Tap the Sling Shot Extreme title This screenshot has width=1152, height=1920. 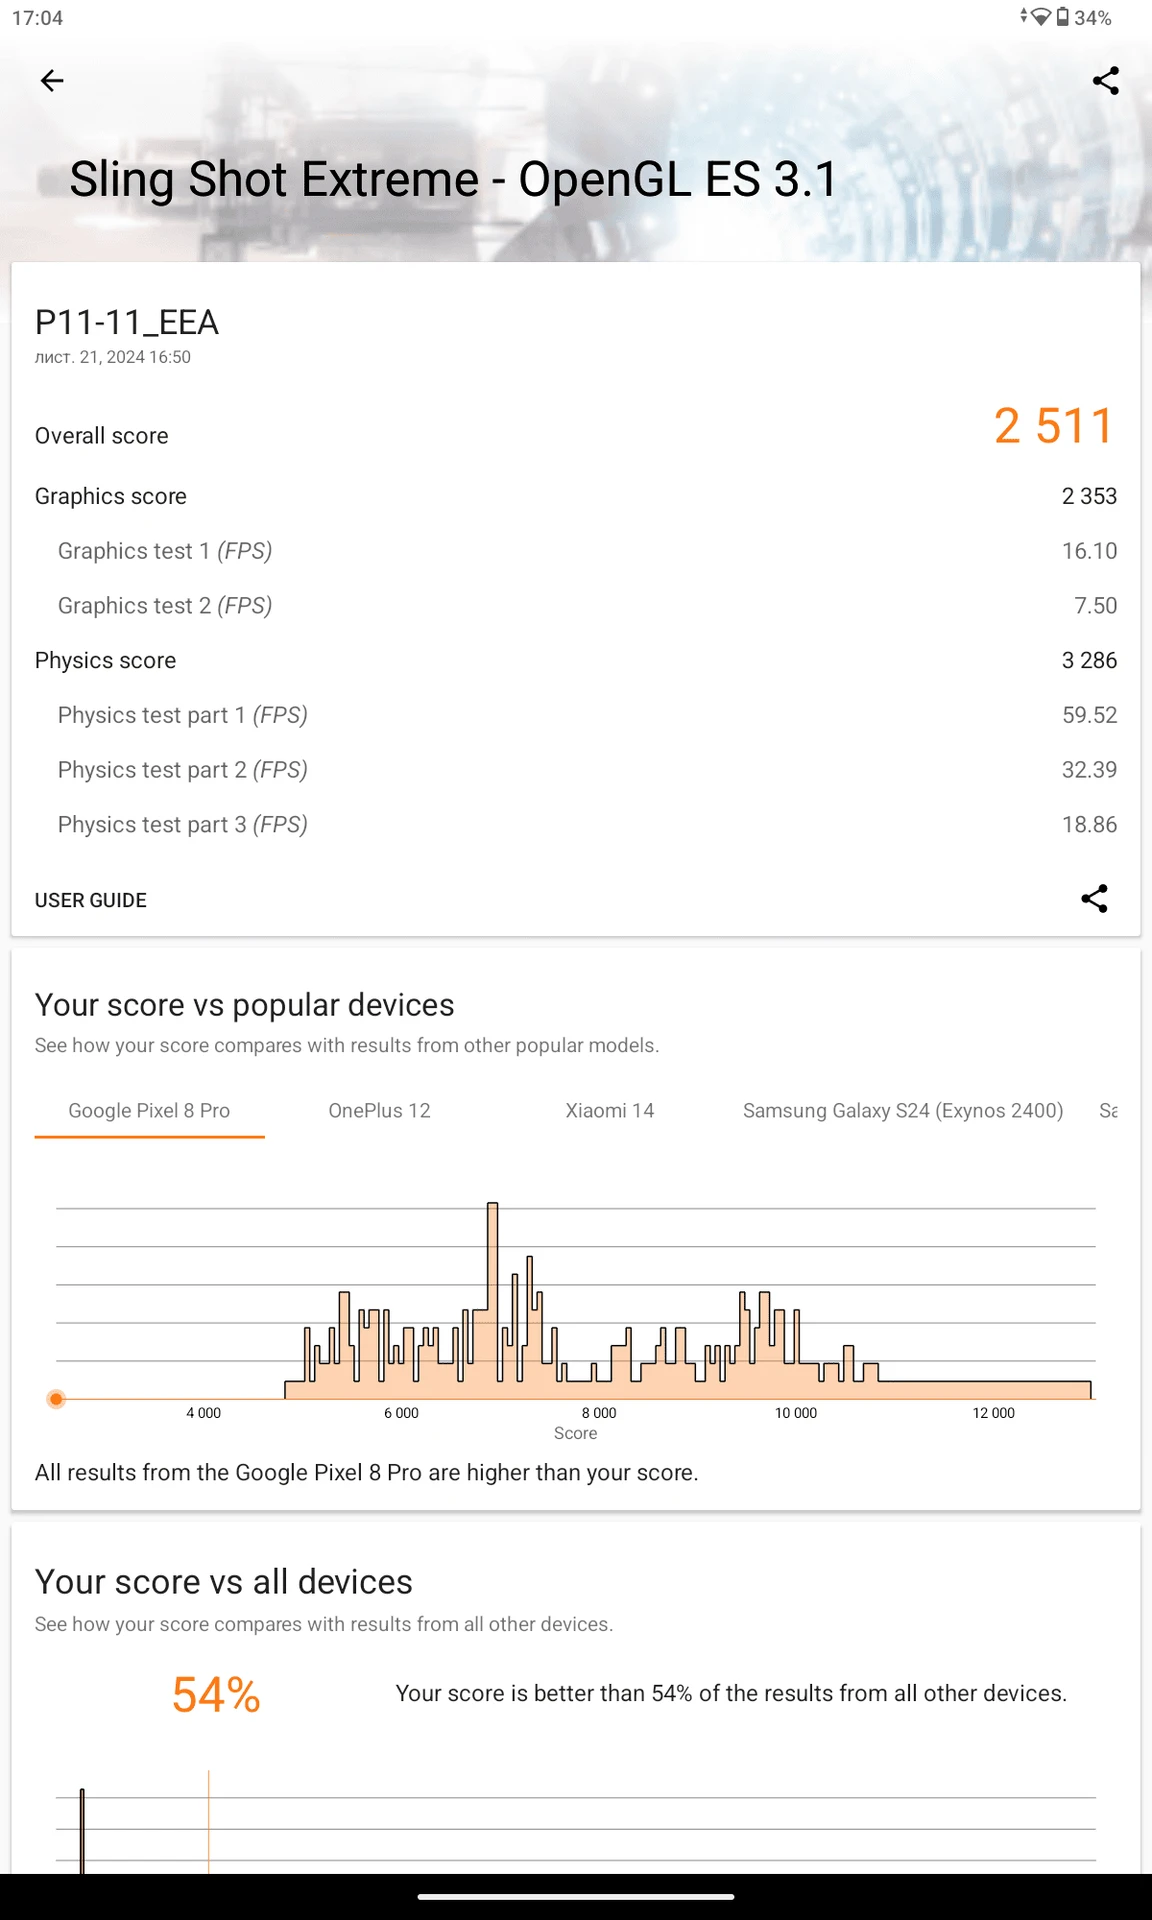453,180
